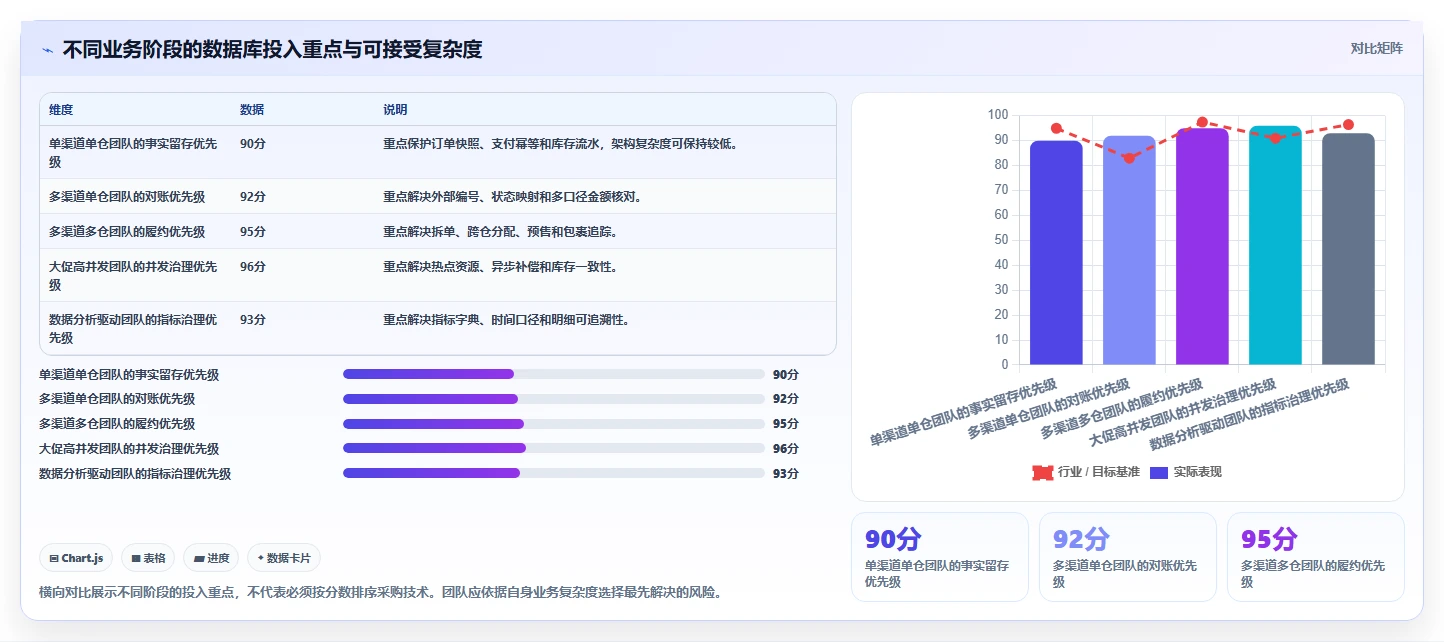
Task: Click the progress bar for 单渠道单仓团队的事实留存优先级
Action: tap(554, 374)
